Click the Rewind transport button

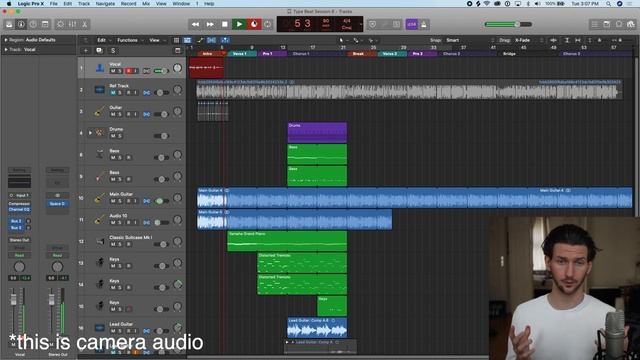click(x=196, y=24)
